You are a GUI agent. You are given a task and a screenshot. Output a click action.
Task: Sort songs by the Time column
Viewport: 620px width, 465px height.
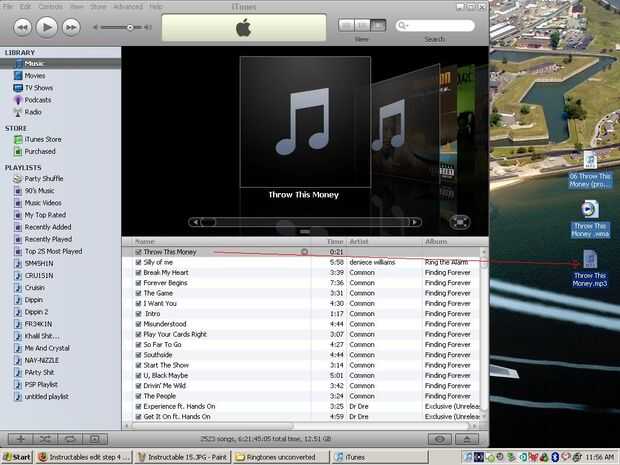tap(329, 242)
